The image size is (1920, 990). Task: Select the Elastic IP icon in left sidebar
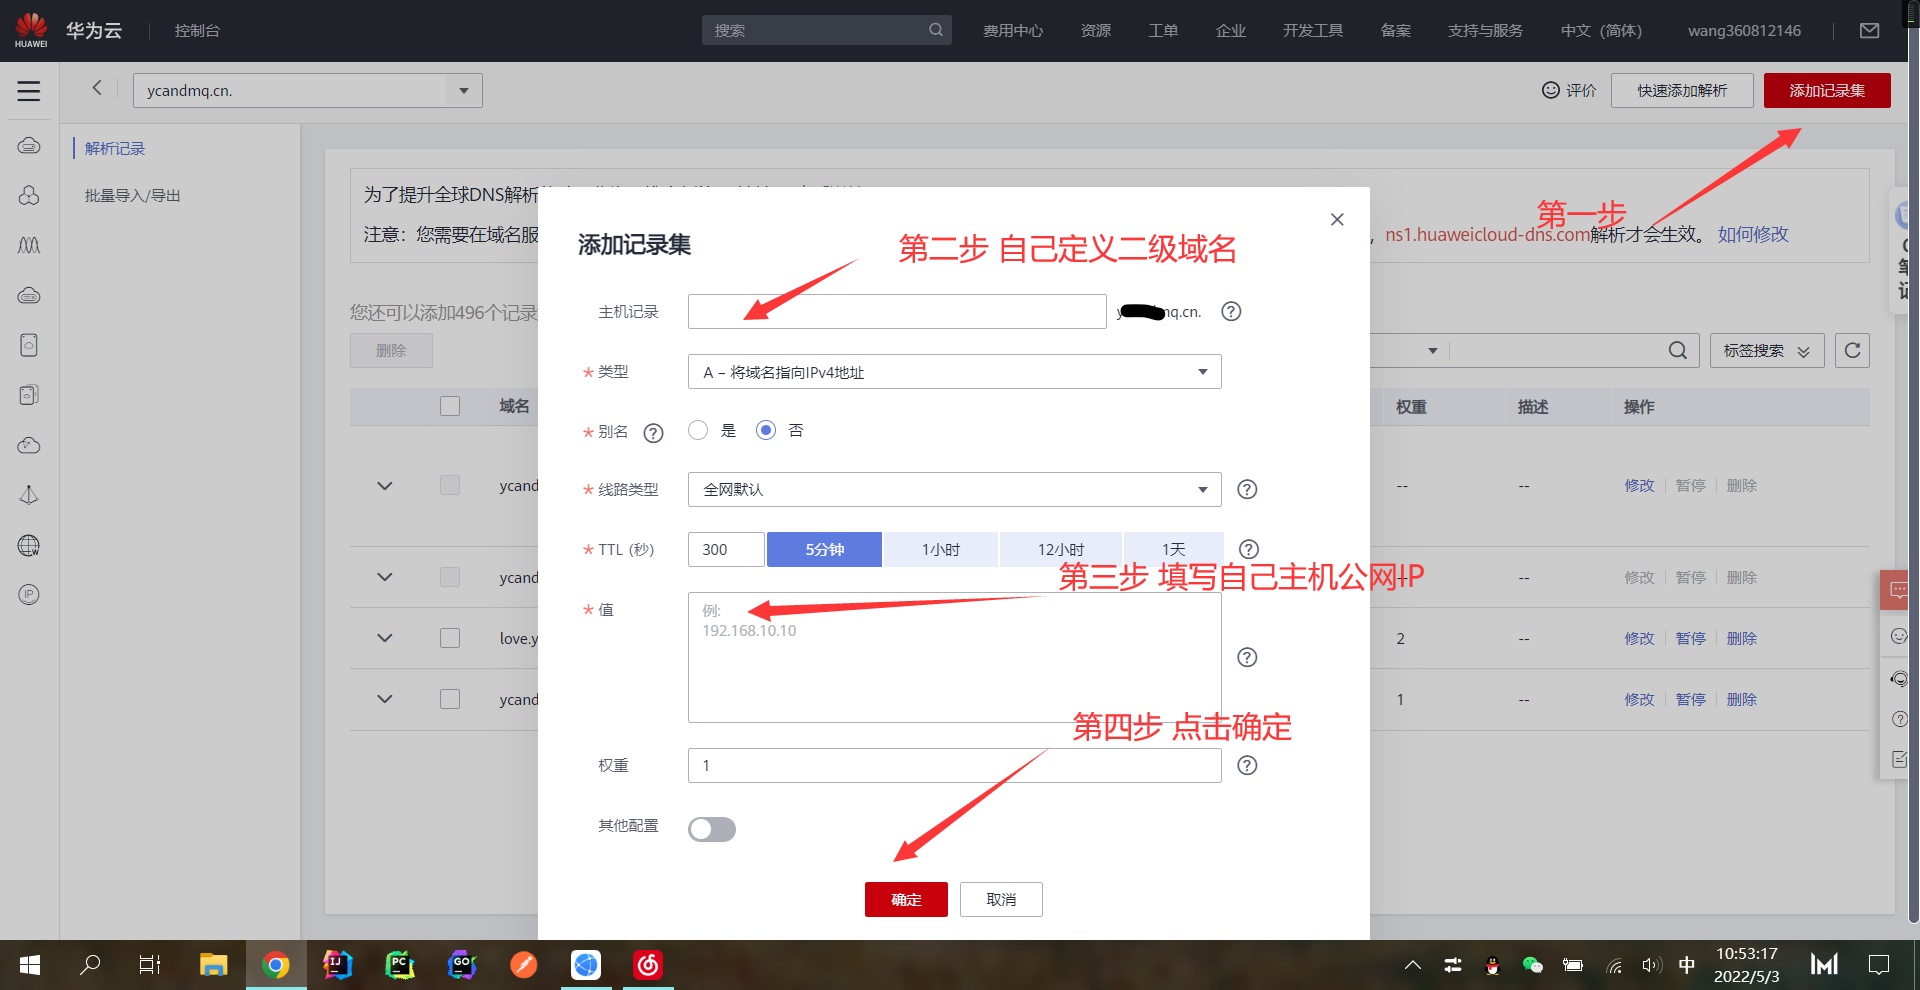28,595
